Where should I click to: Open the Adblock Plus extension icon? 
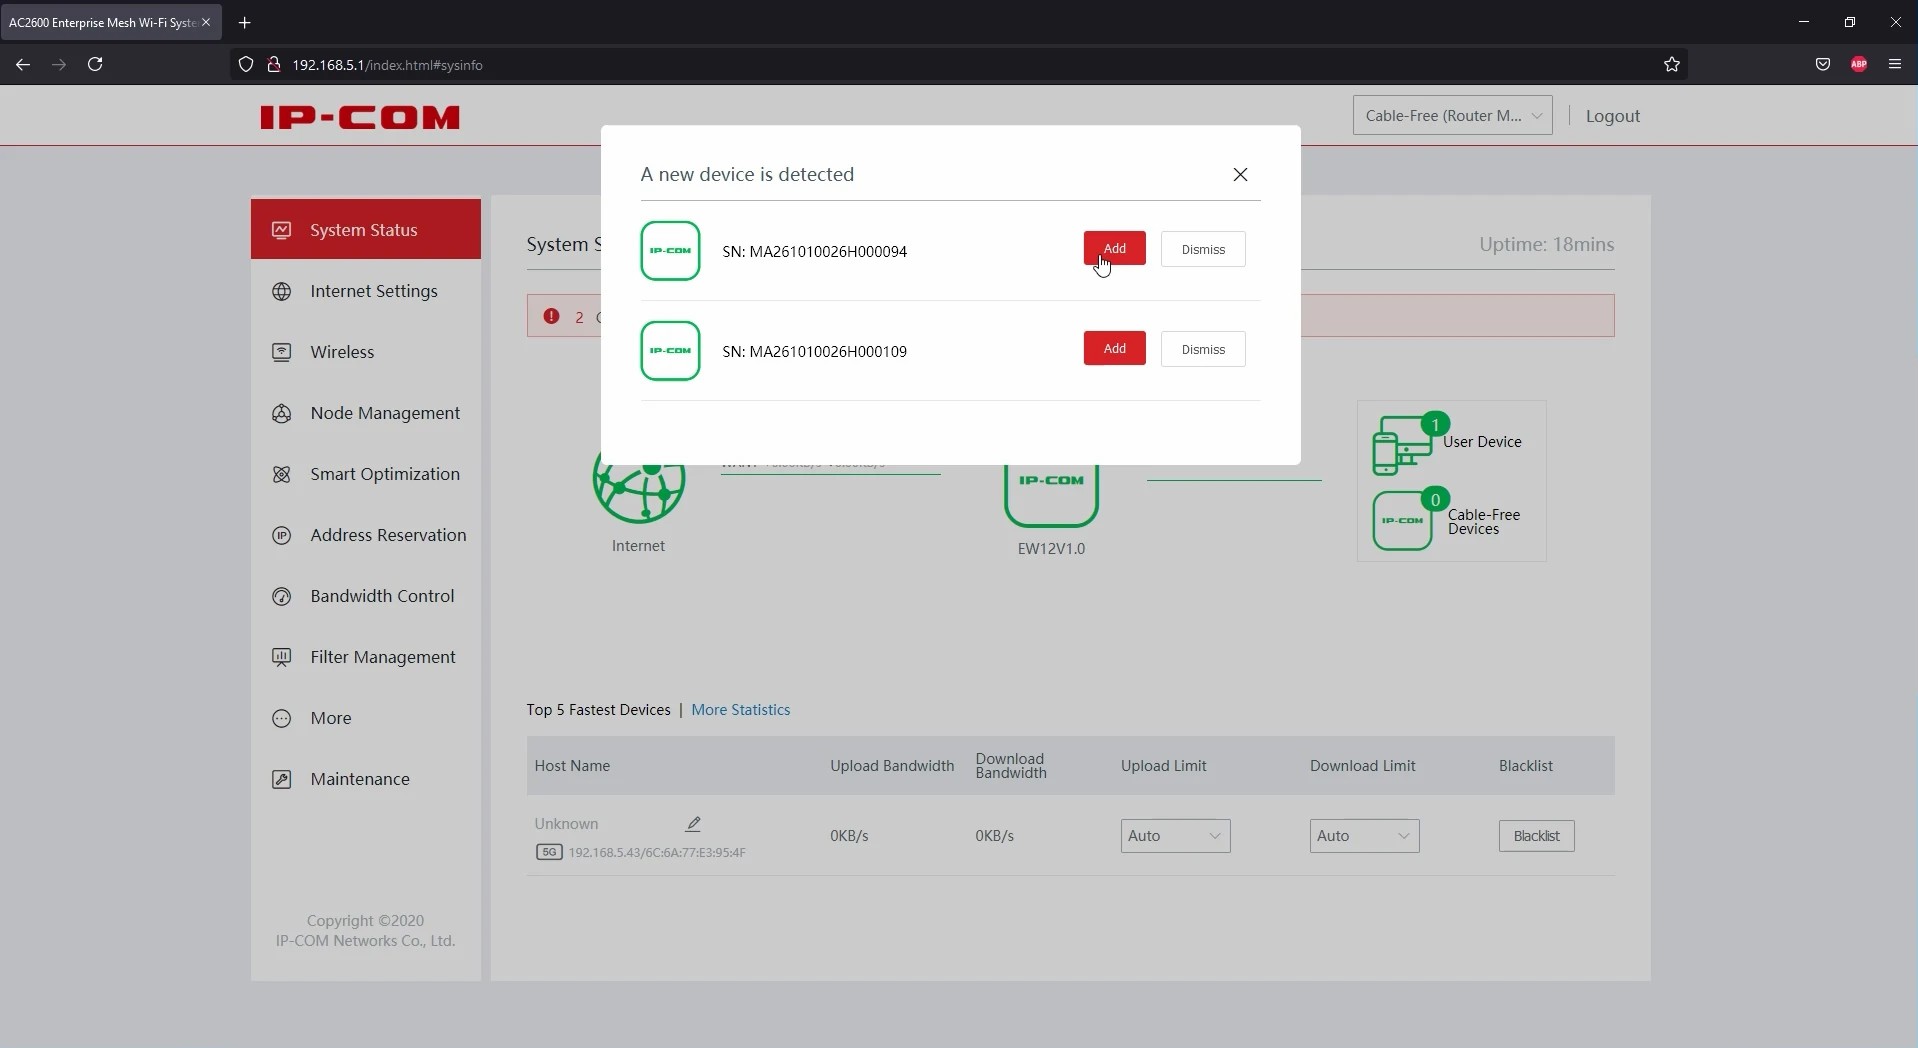1858,65
